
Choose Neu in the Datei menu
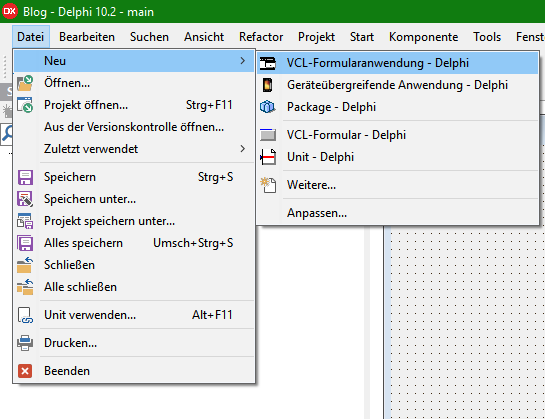[x=134, y=61]
